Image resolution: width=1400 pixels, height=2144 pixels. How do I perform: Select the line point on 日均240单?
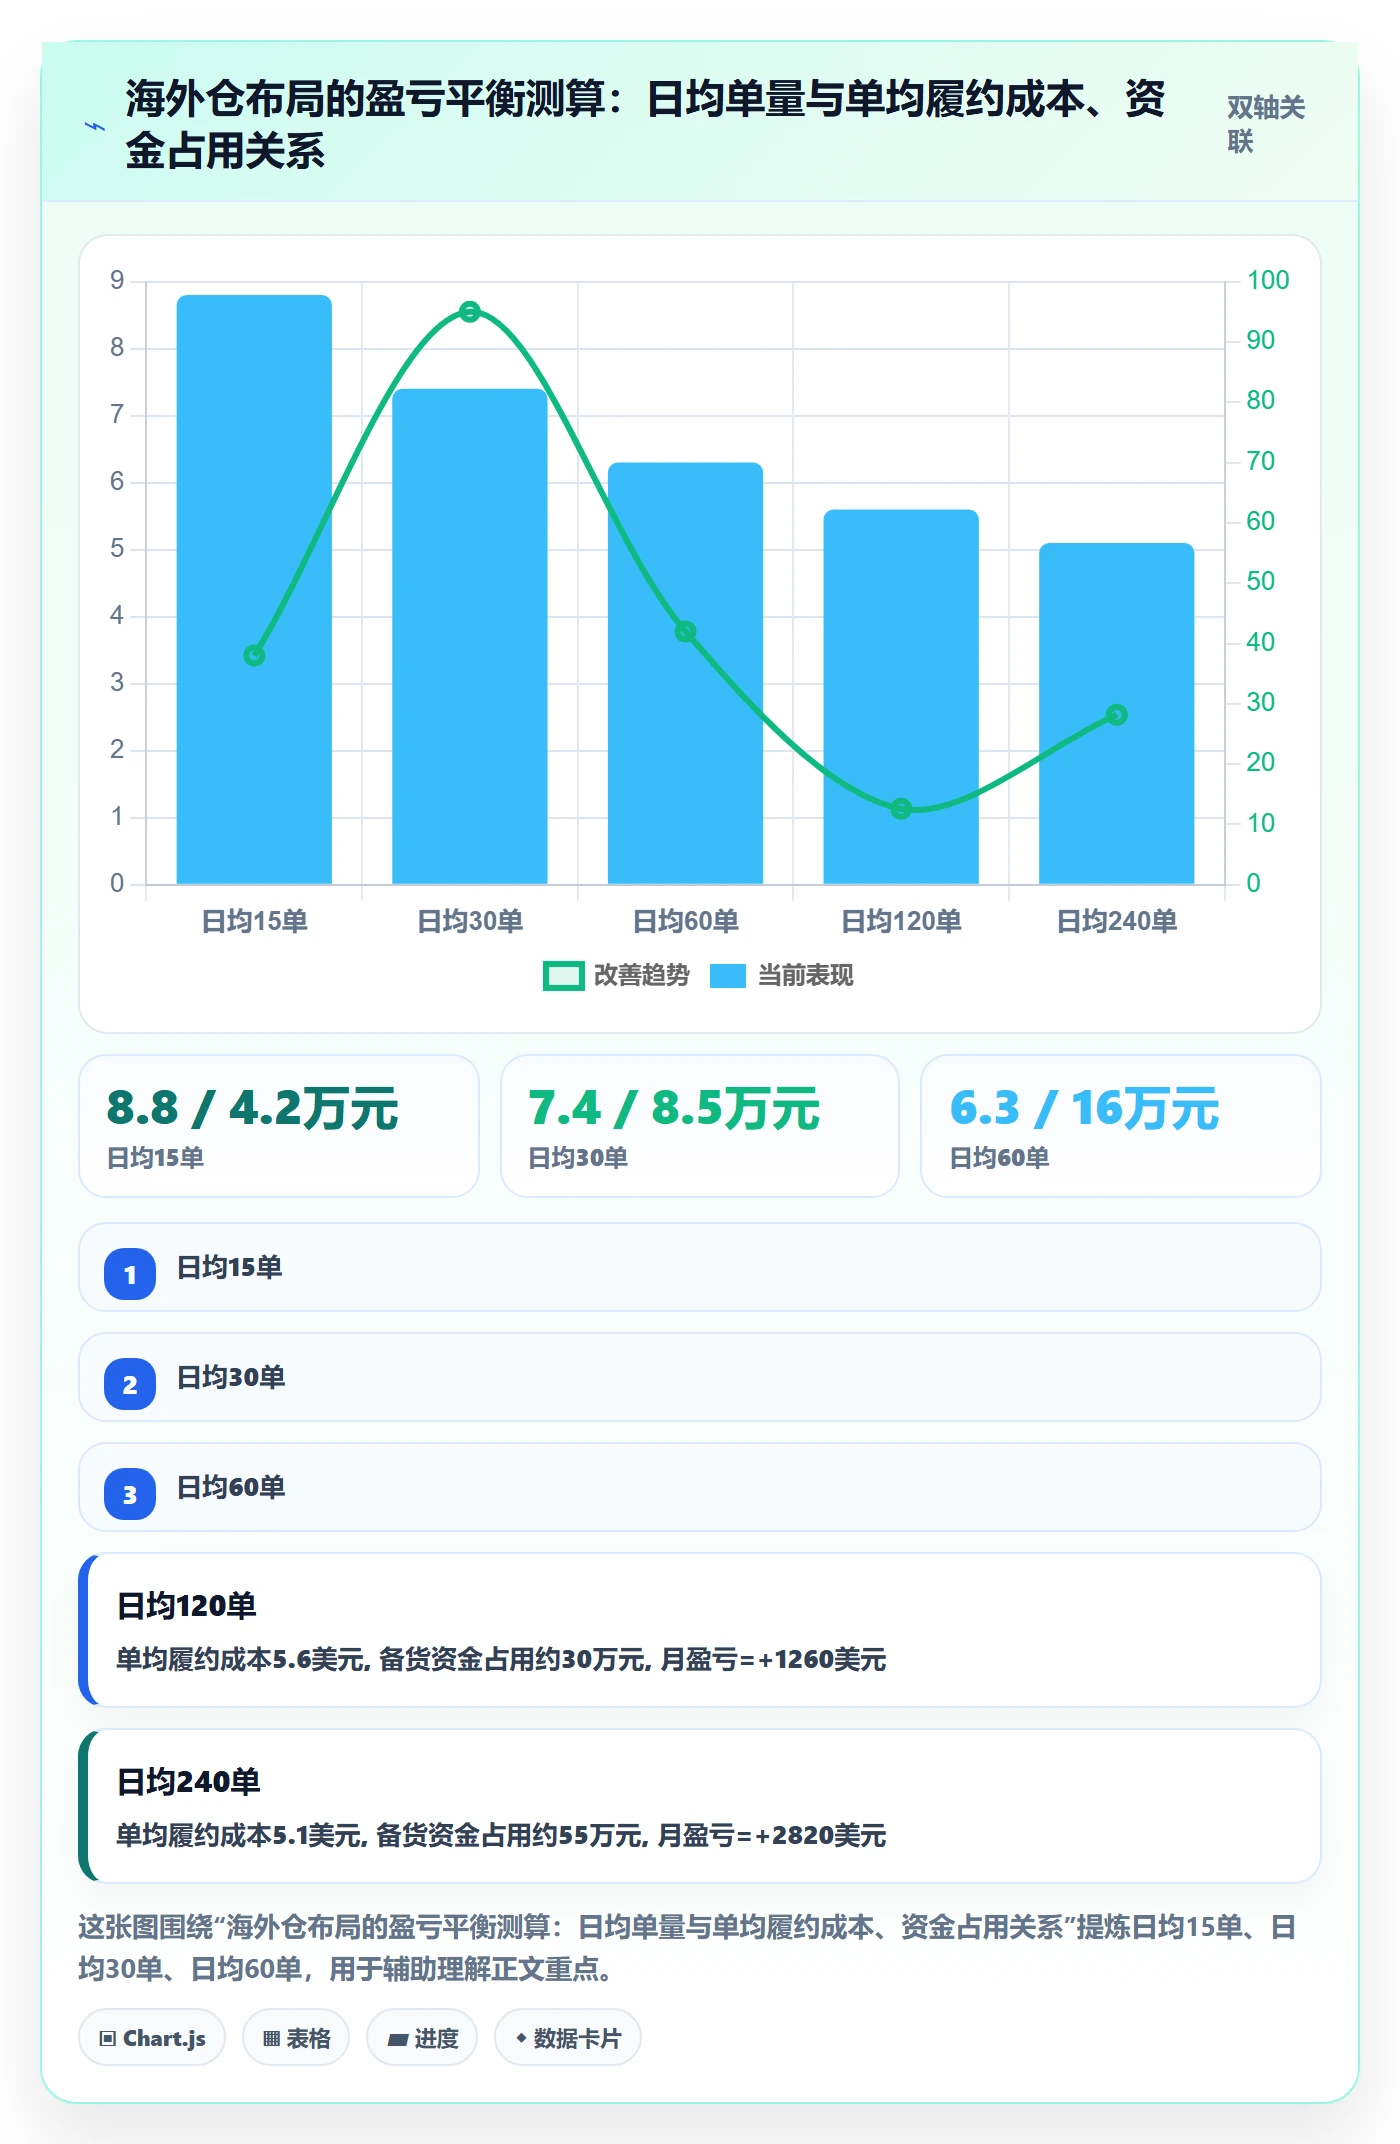click(1117, 714)
